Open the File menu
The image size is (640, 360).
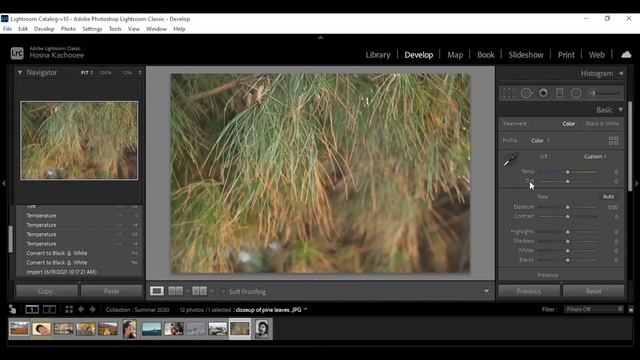click(x=7, y=29)
